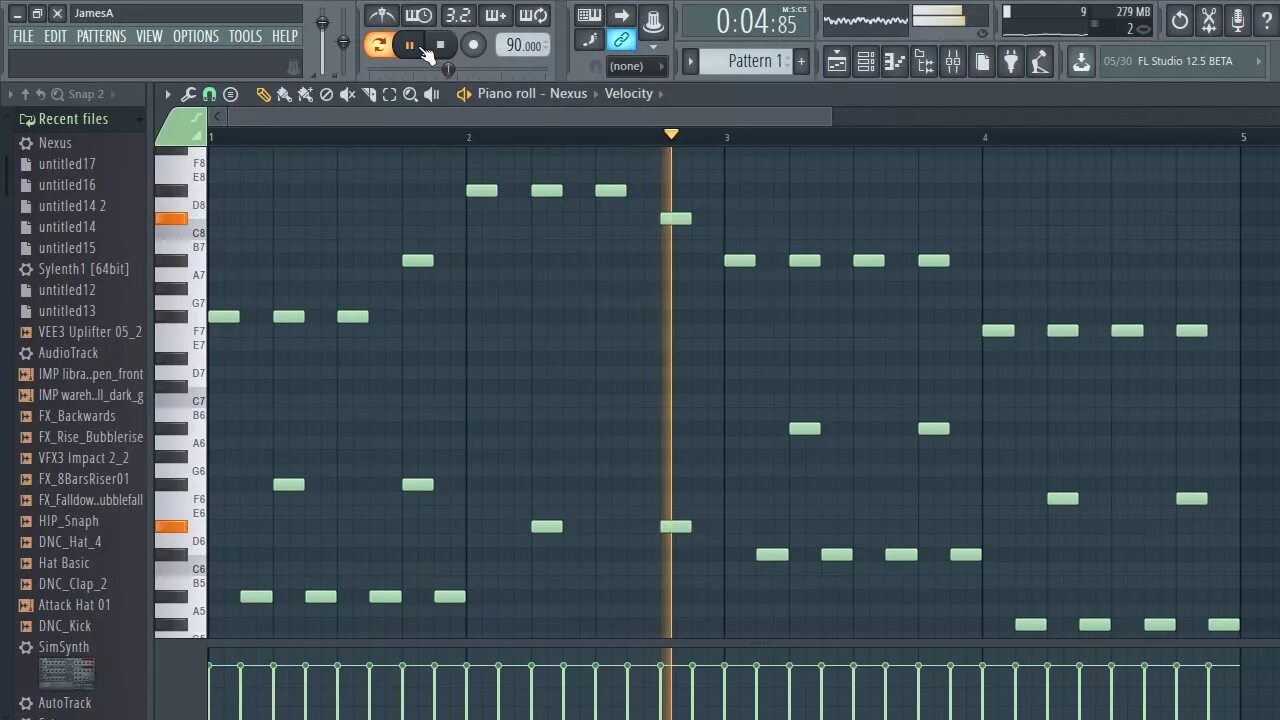1280x720 pixels.
Task: Toggle the metronome button
Action: pyautogui.click(x=381, y=15)
